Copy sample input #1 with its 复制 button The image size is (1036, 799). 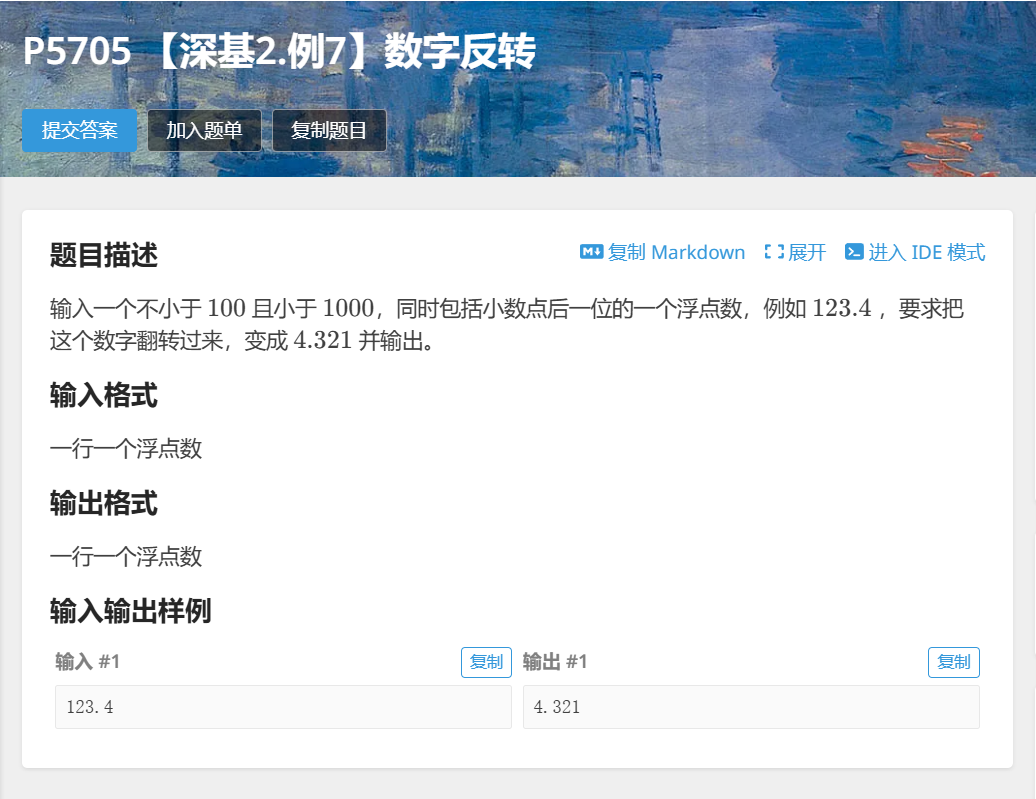486,662
